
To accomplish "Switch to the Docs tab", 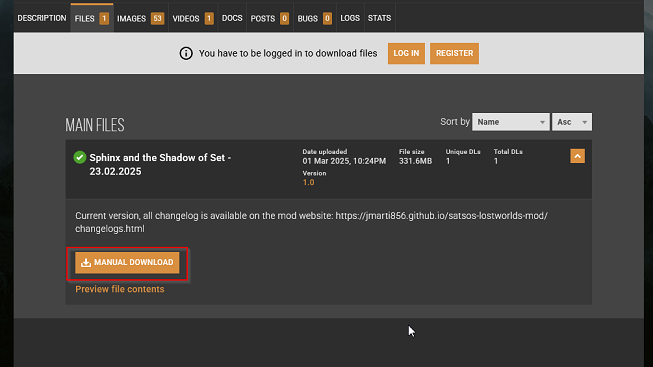I will point(232,18).
